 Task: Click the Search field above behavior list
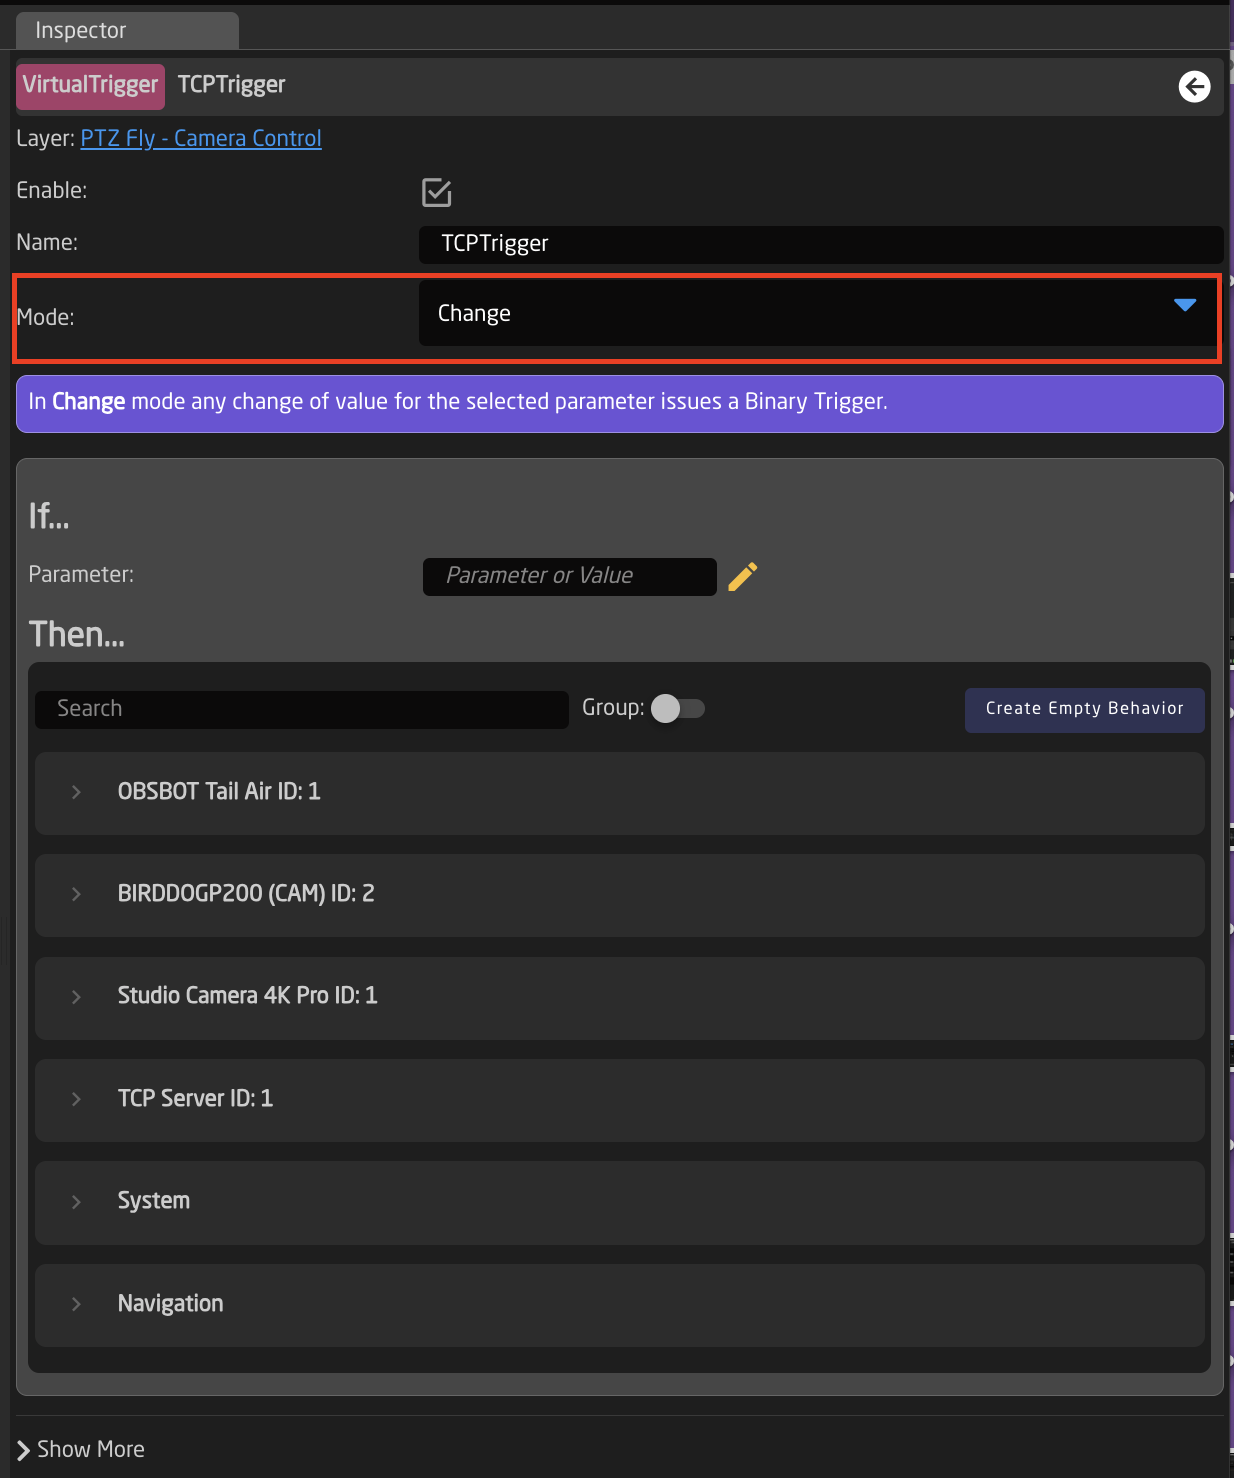coord(300,709)
